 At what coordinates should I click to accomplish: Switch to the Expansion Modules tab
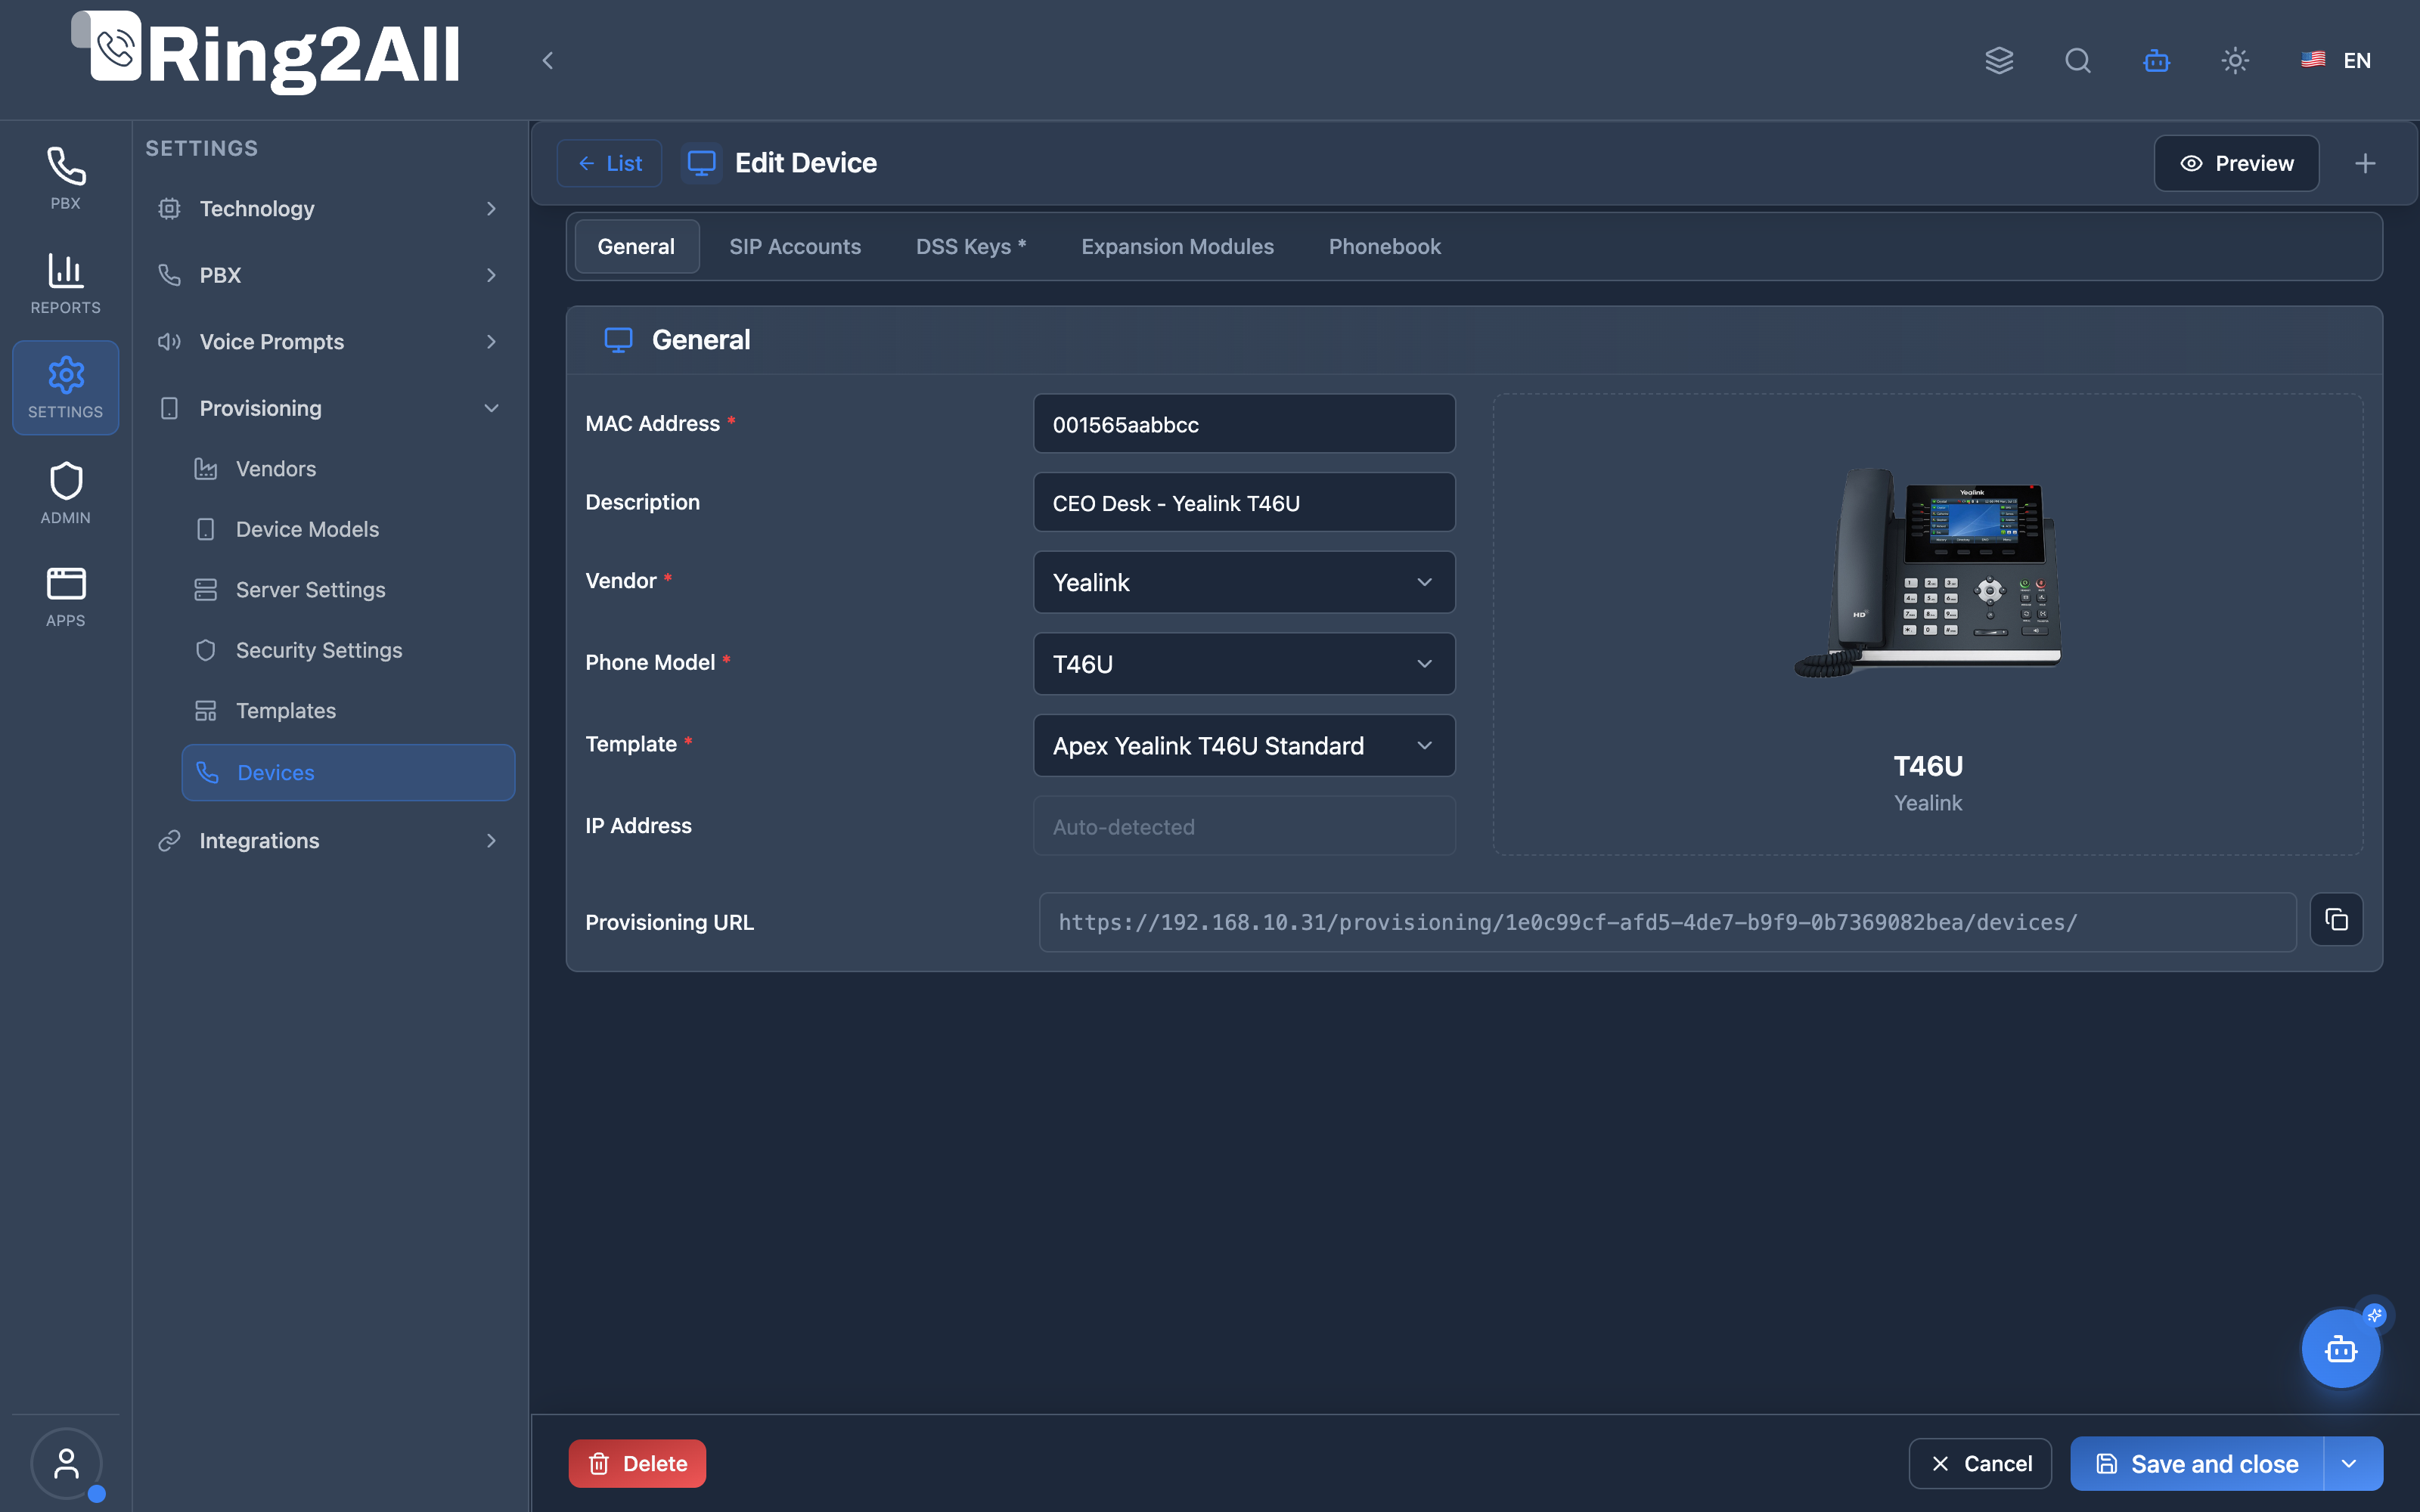coord(1177,247)
